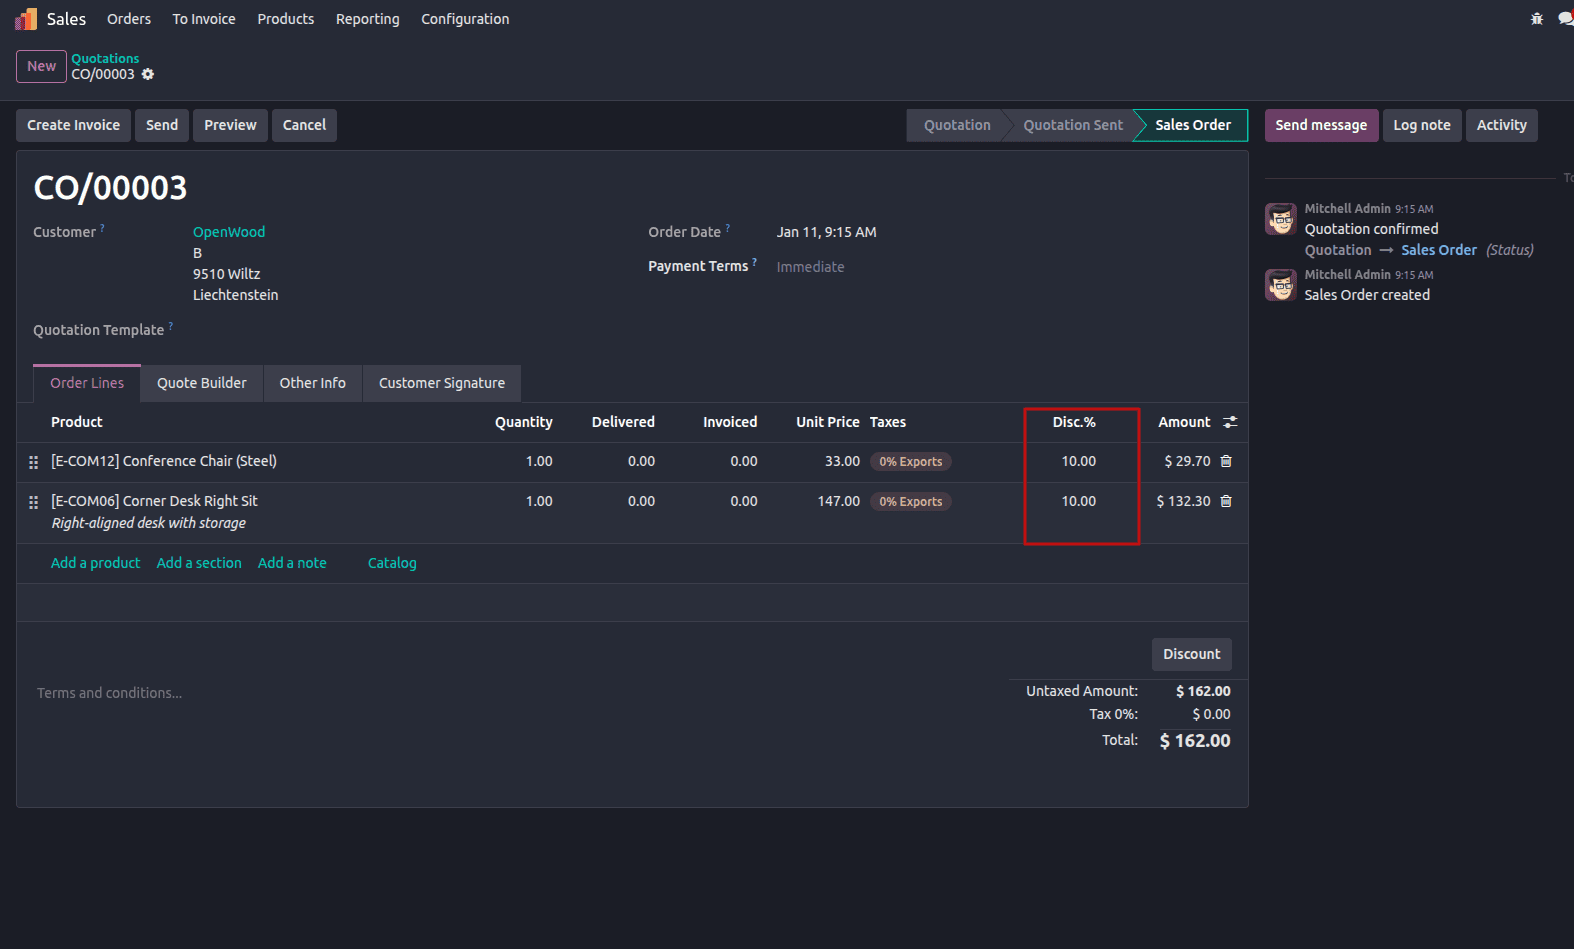Viewport: 1574px width, 949px height.
Task: Click the Unit Price column header
Action: (x=828, y=422)
